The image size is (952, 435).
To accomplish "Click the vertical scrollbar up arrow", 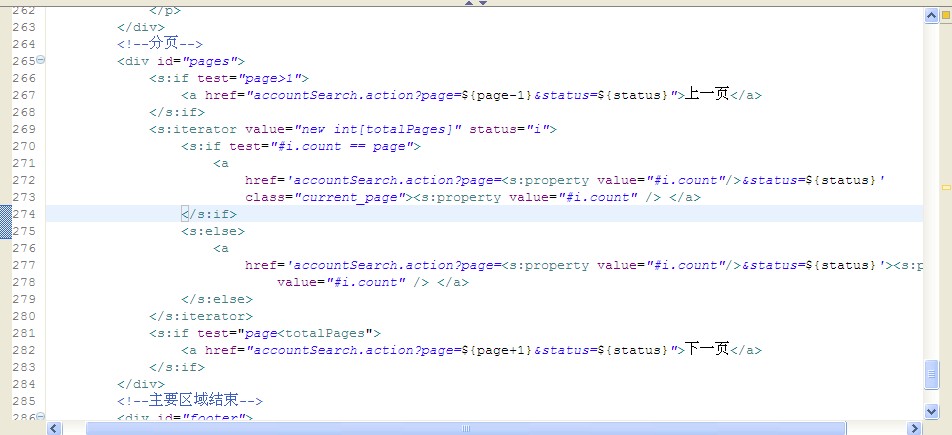I will click(x=932, y=16).
